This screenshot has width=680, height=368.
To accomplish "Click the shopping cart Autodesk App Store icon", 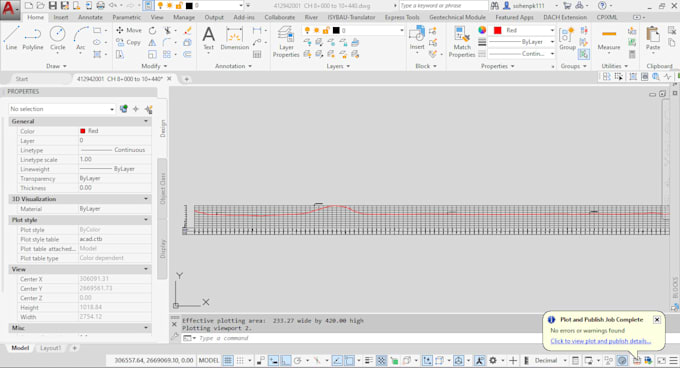I will tap(567, 6).
